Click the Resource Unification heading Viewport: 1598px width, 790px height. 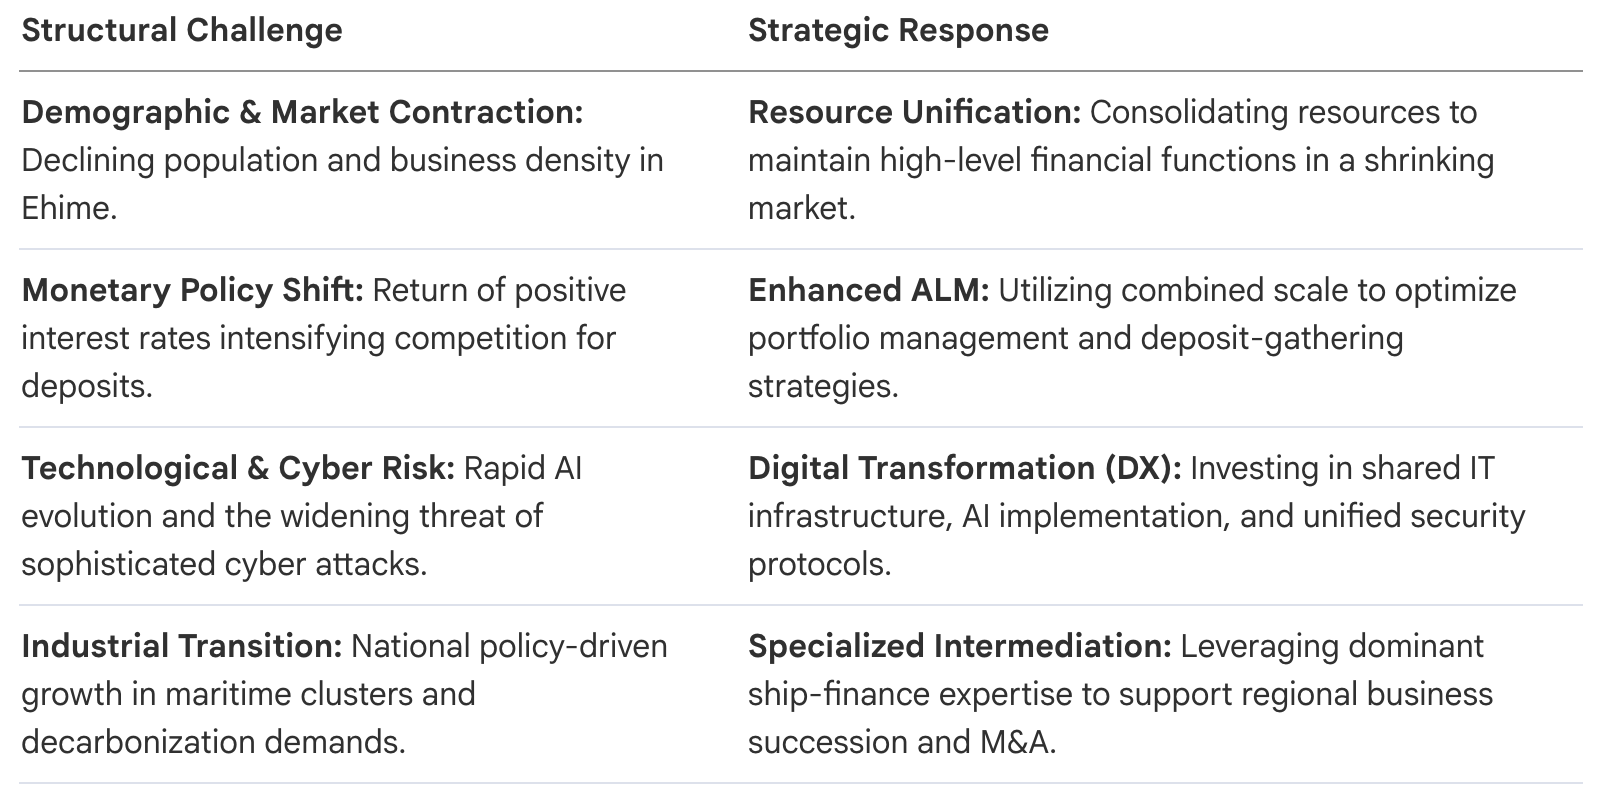(914, 112)
